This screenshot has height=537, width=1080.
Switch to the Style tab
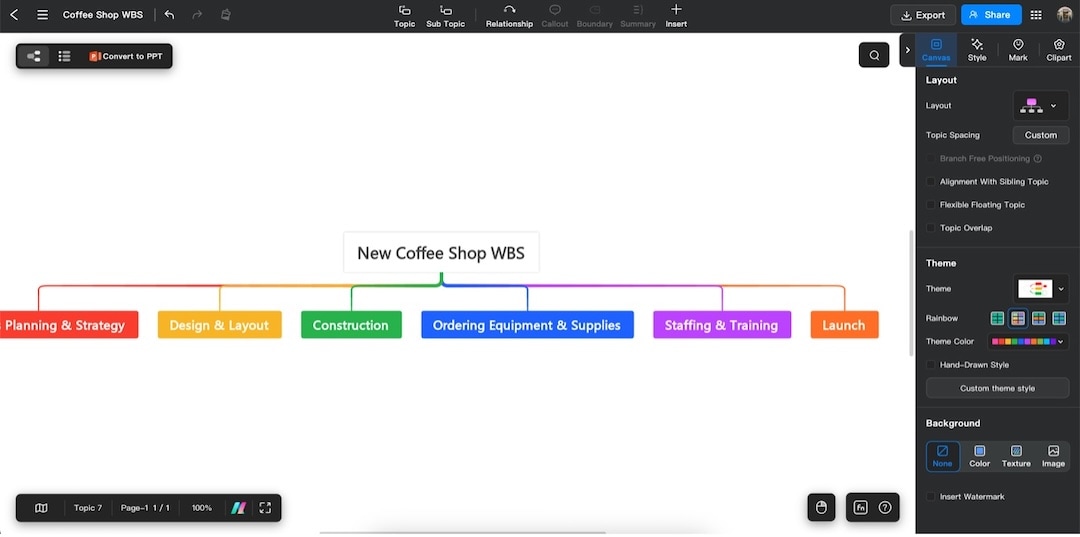pos(977,50)
